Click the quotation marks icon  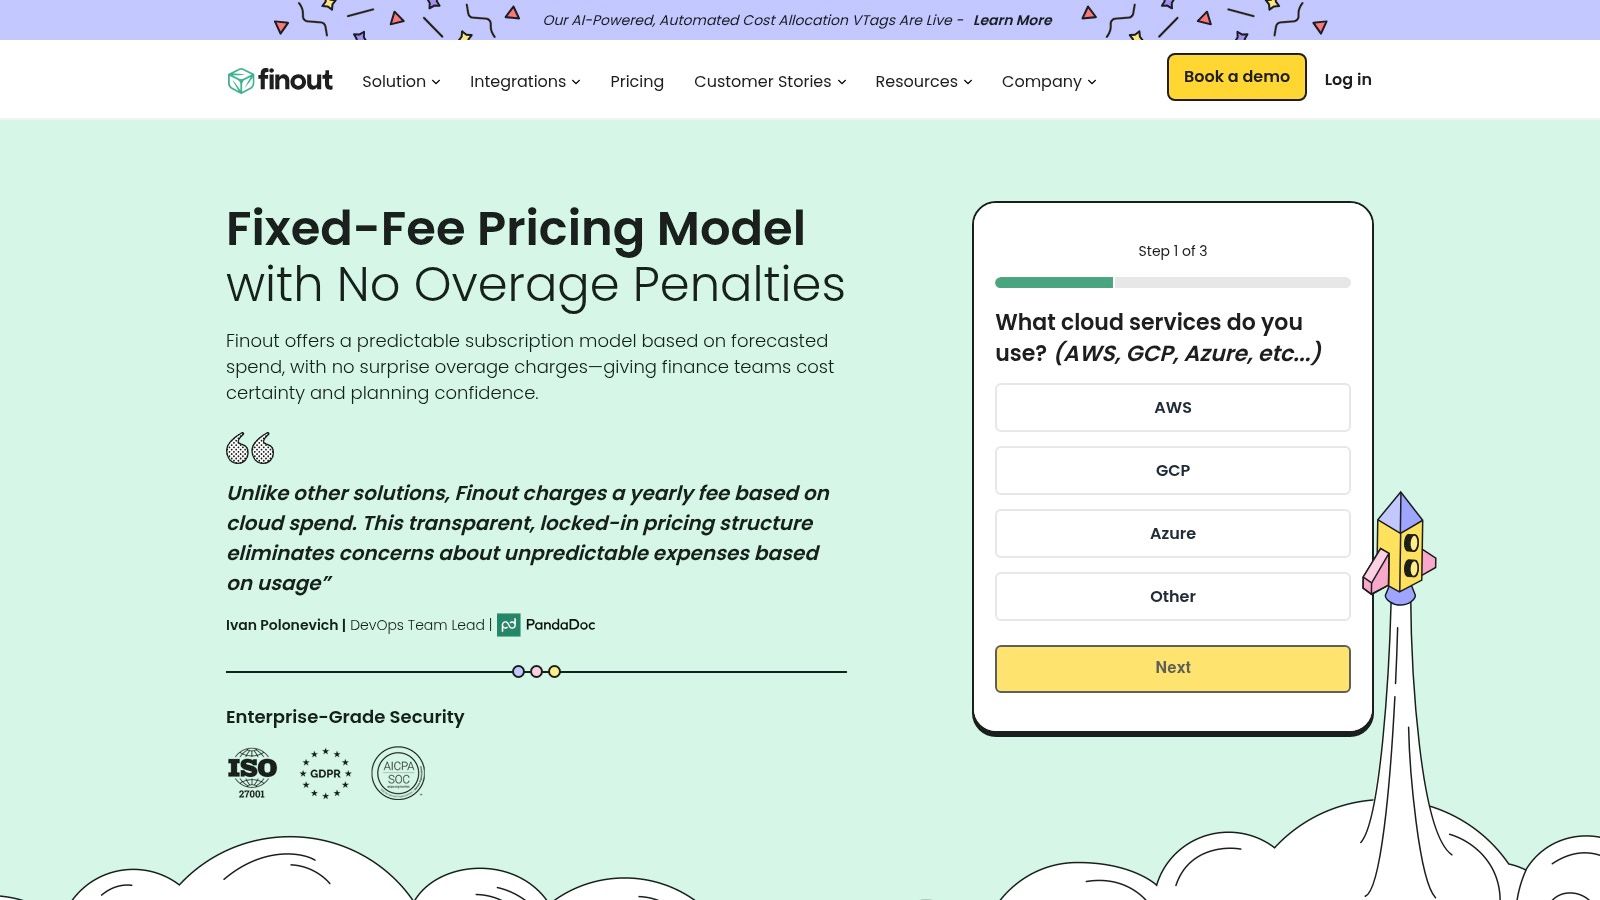pyautogui.click(x=250, y=449)
